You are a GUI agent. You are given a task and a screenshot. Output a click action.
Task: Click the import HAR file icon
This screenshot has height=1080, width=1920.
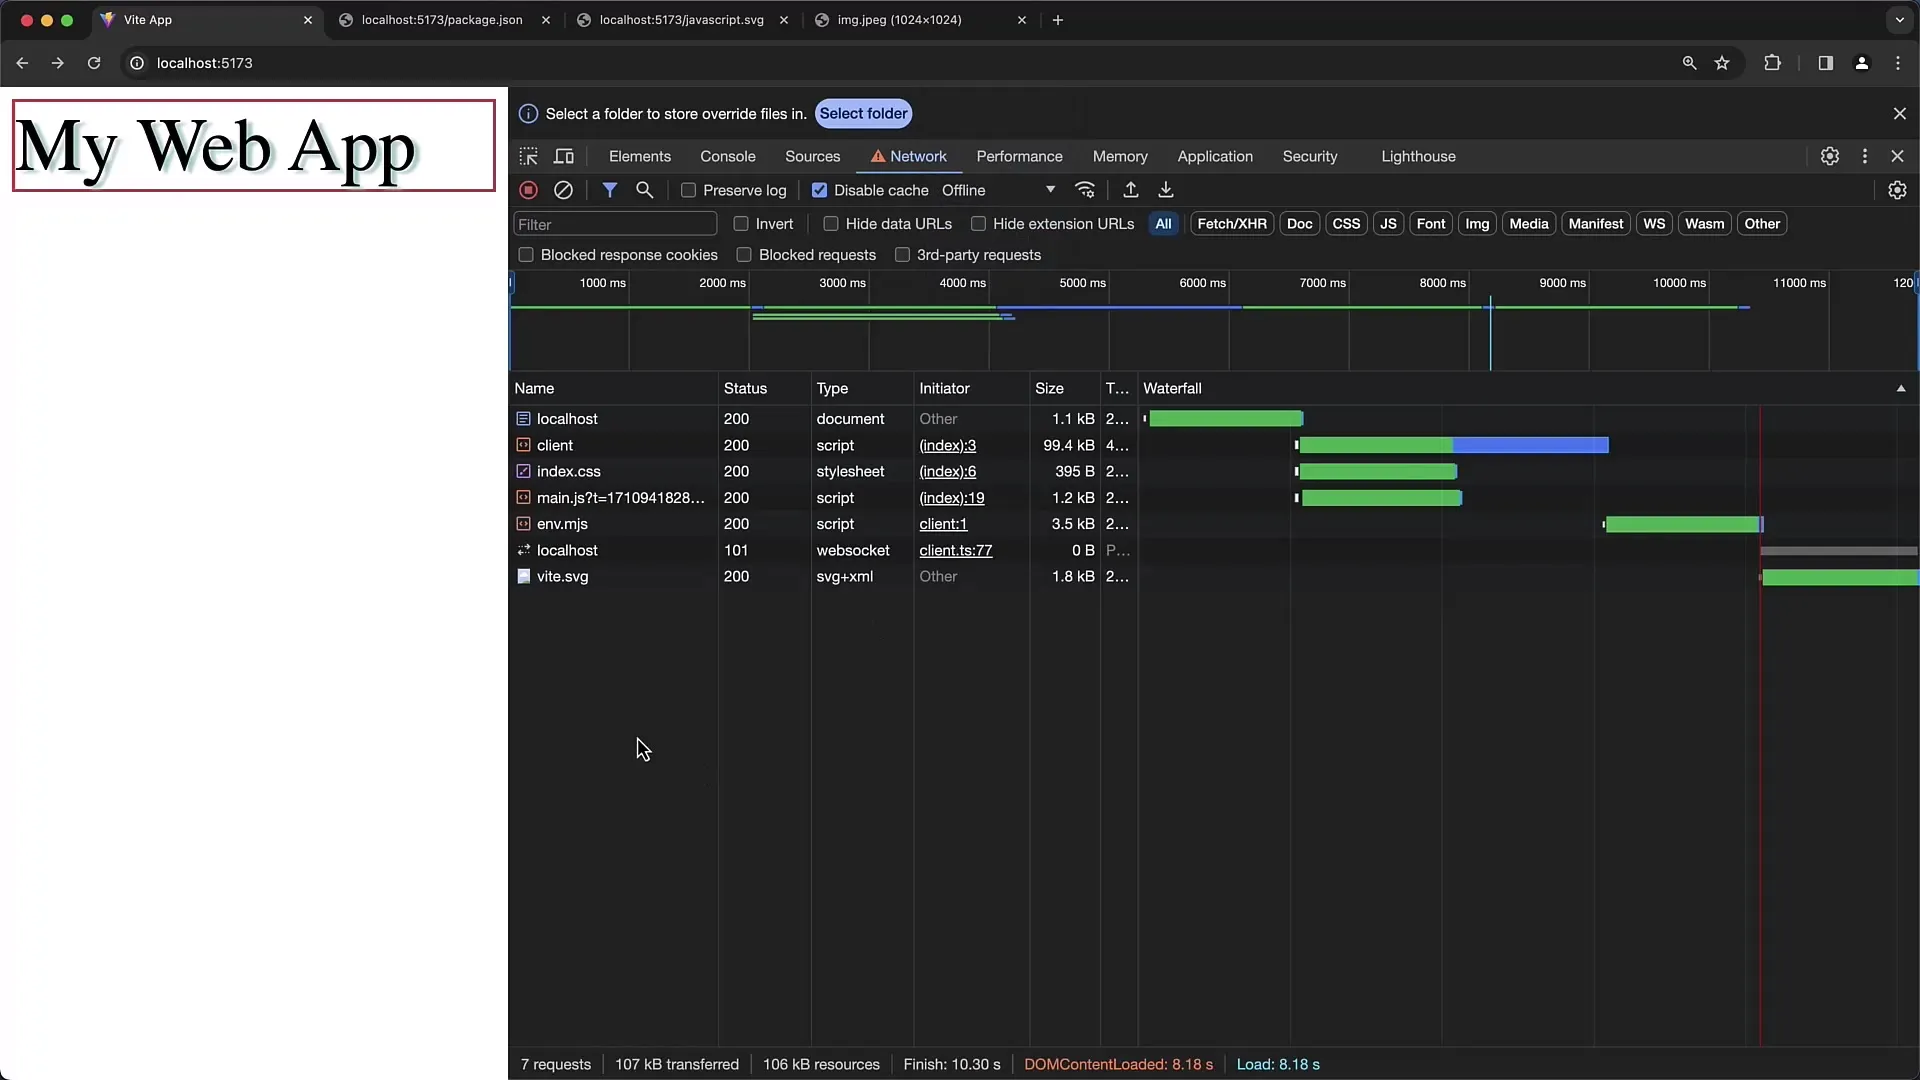point(1130,190)
